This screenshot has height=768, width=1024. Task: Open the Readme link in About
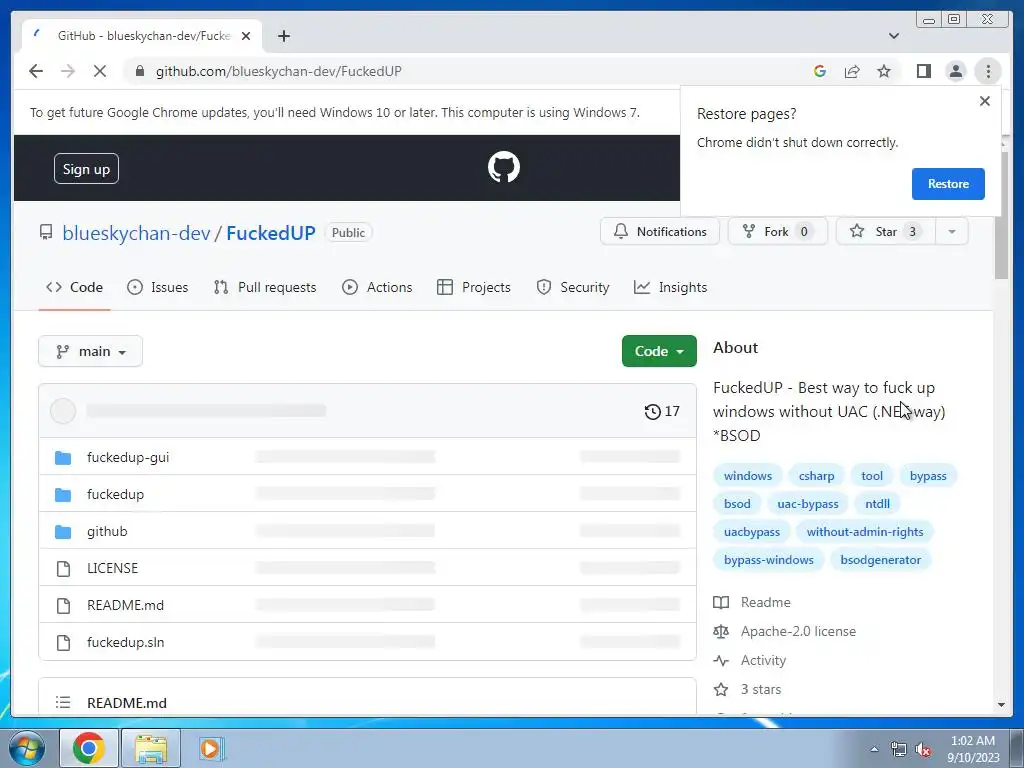point(752,602)
